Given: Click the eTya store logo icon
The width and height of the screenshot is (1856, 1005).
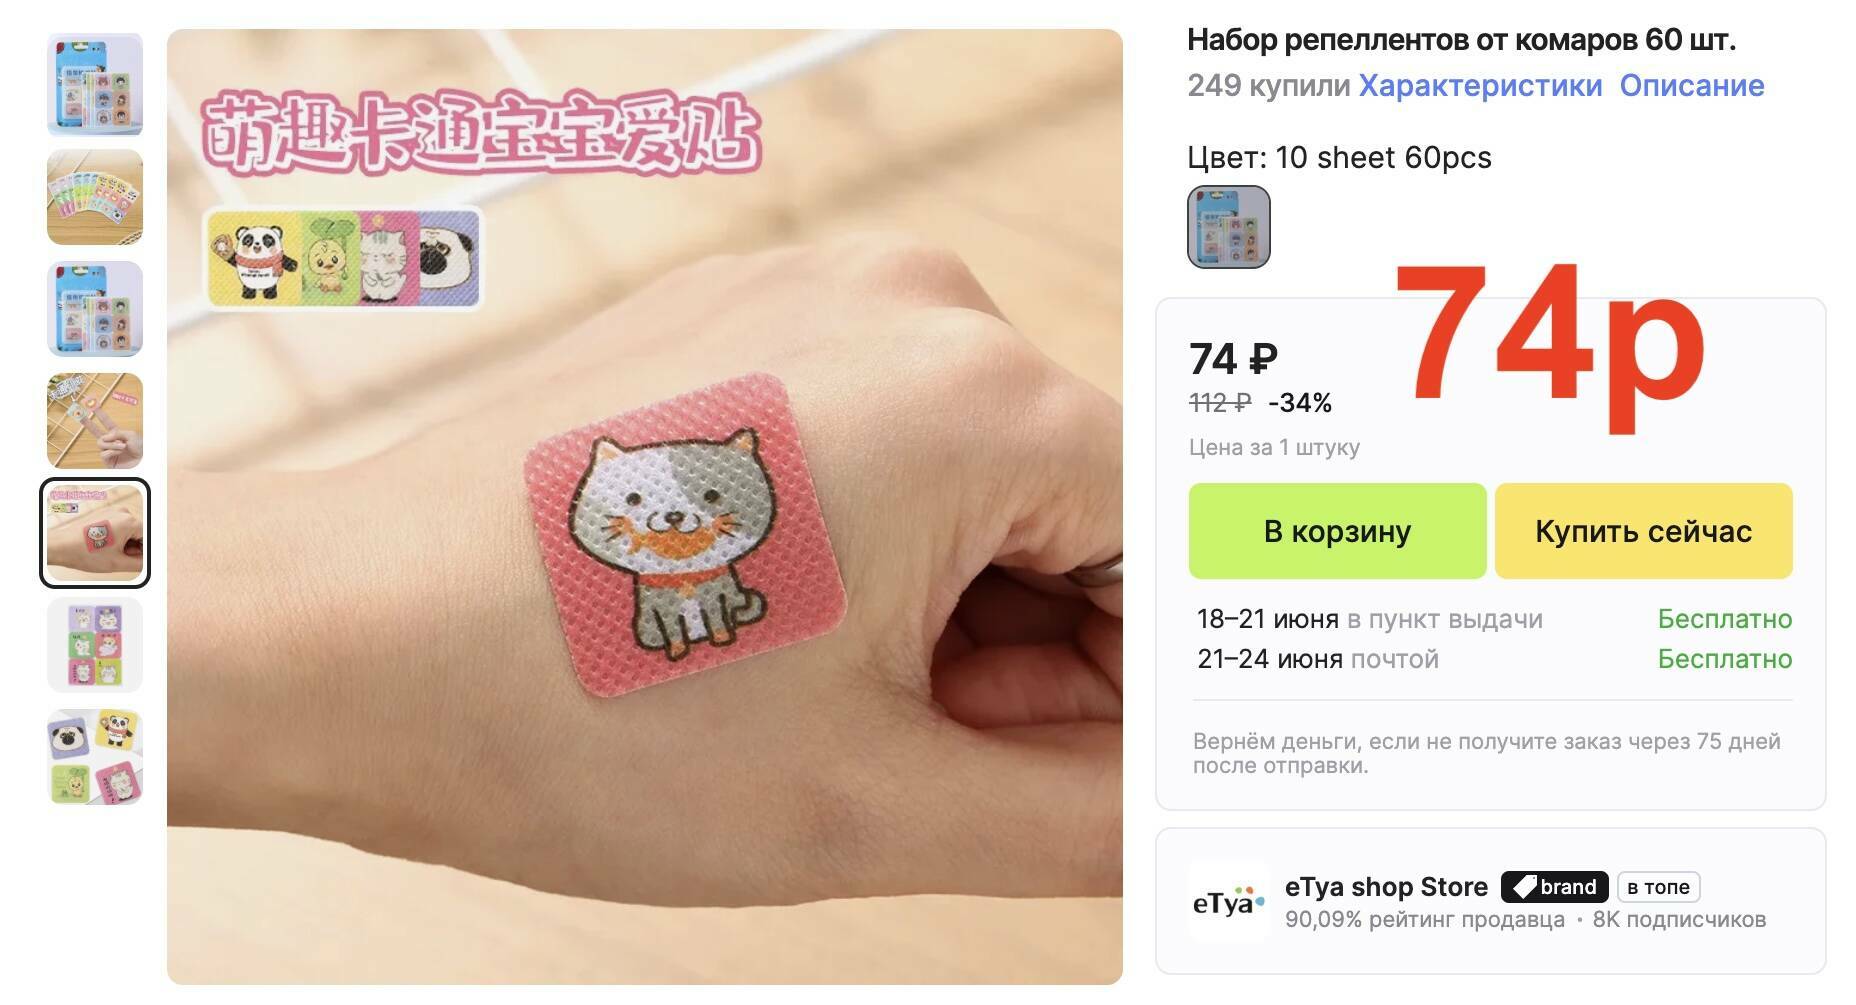Looking at the screenshot, I should (x=1228, y=902).
